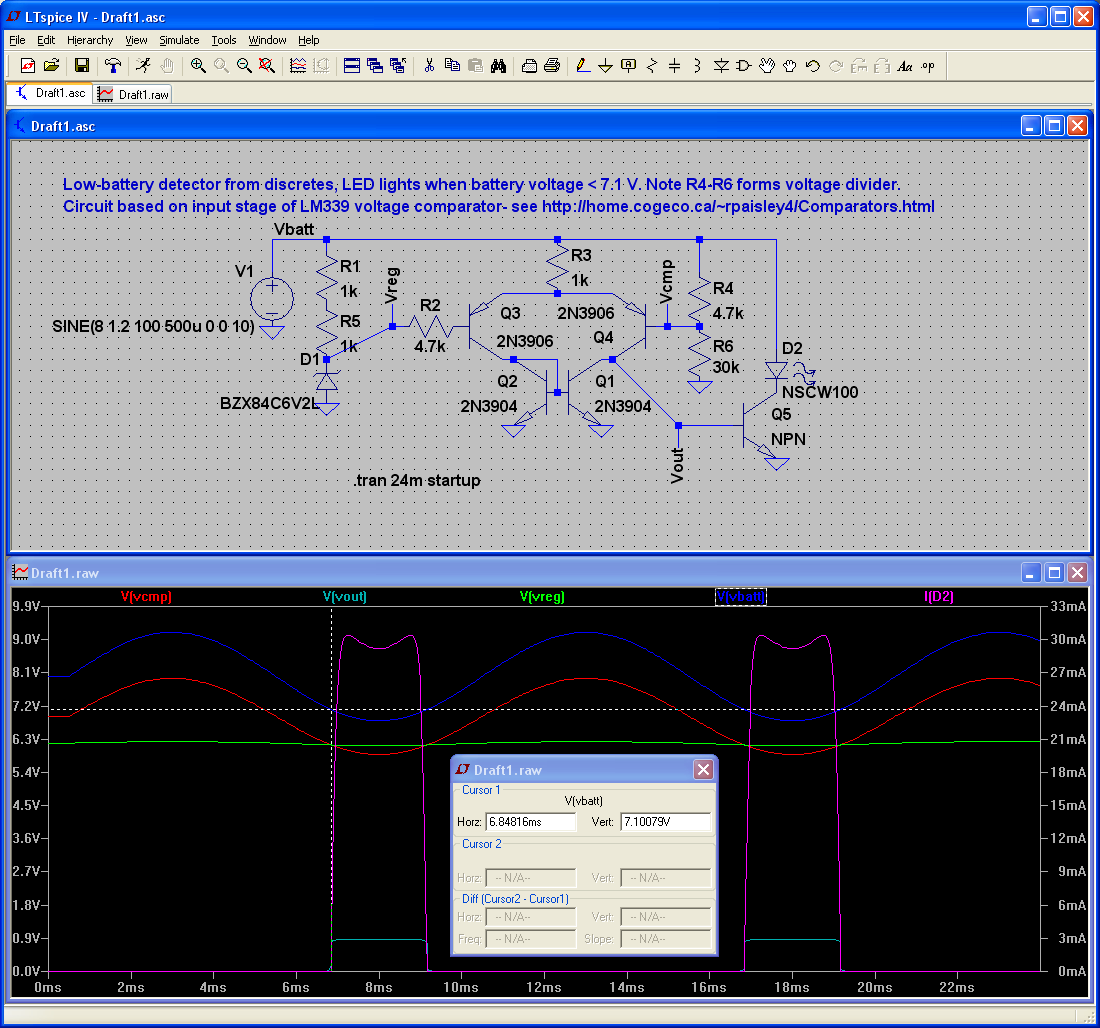Halt the simulation with hand icon

pyautogui.click(x=165, y=66)
